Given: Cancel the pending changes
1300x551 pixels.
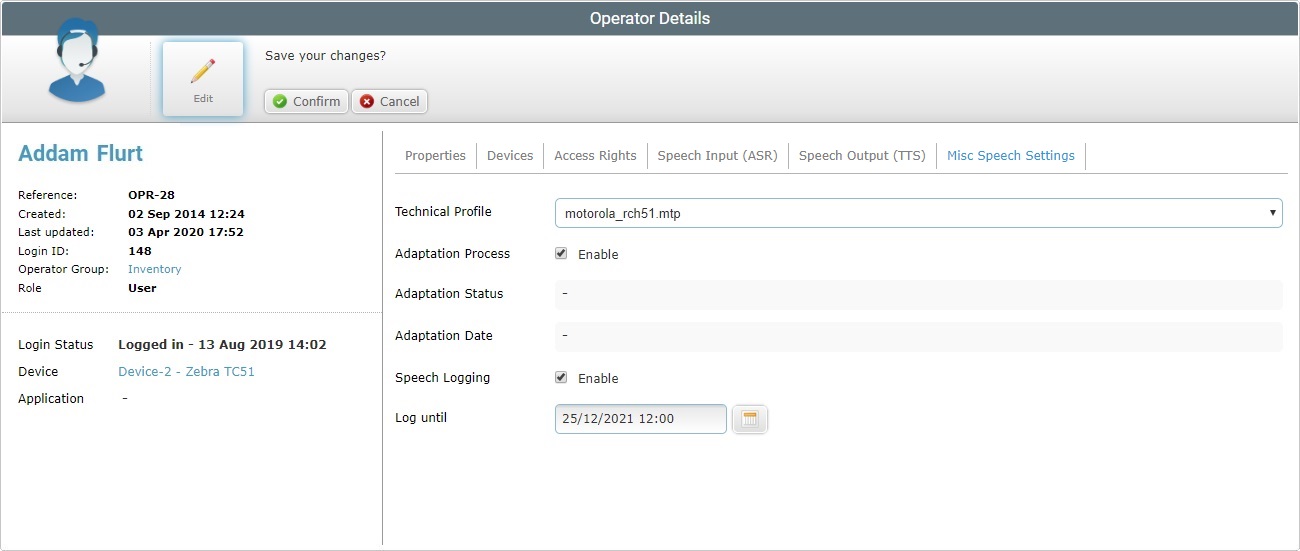Looking at the screenshot, I should (x=389, y=101).
